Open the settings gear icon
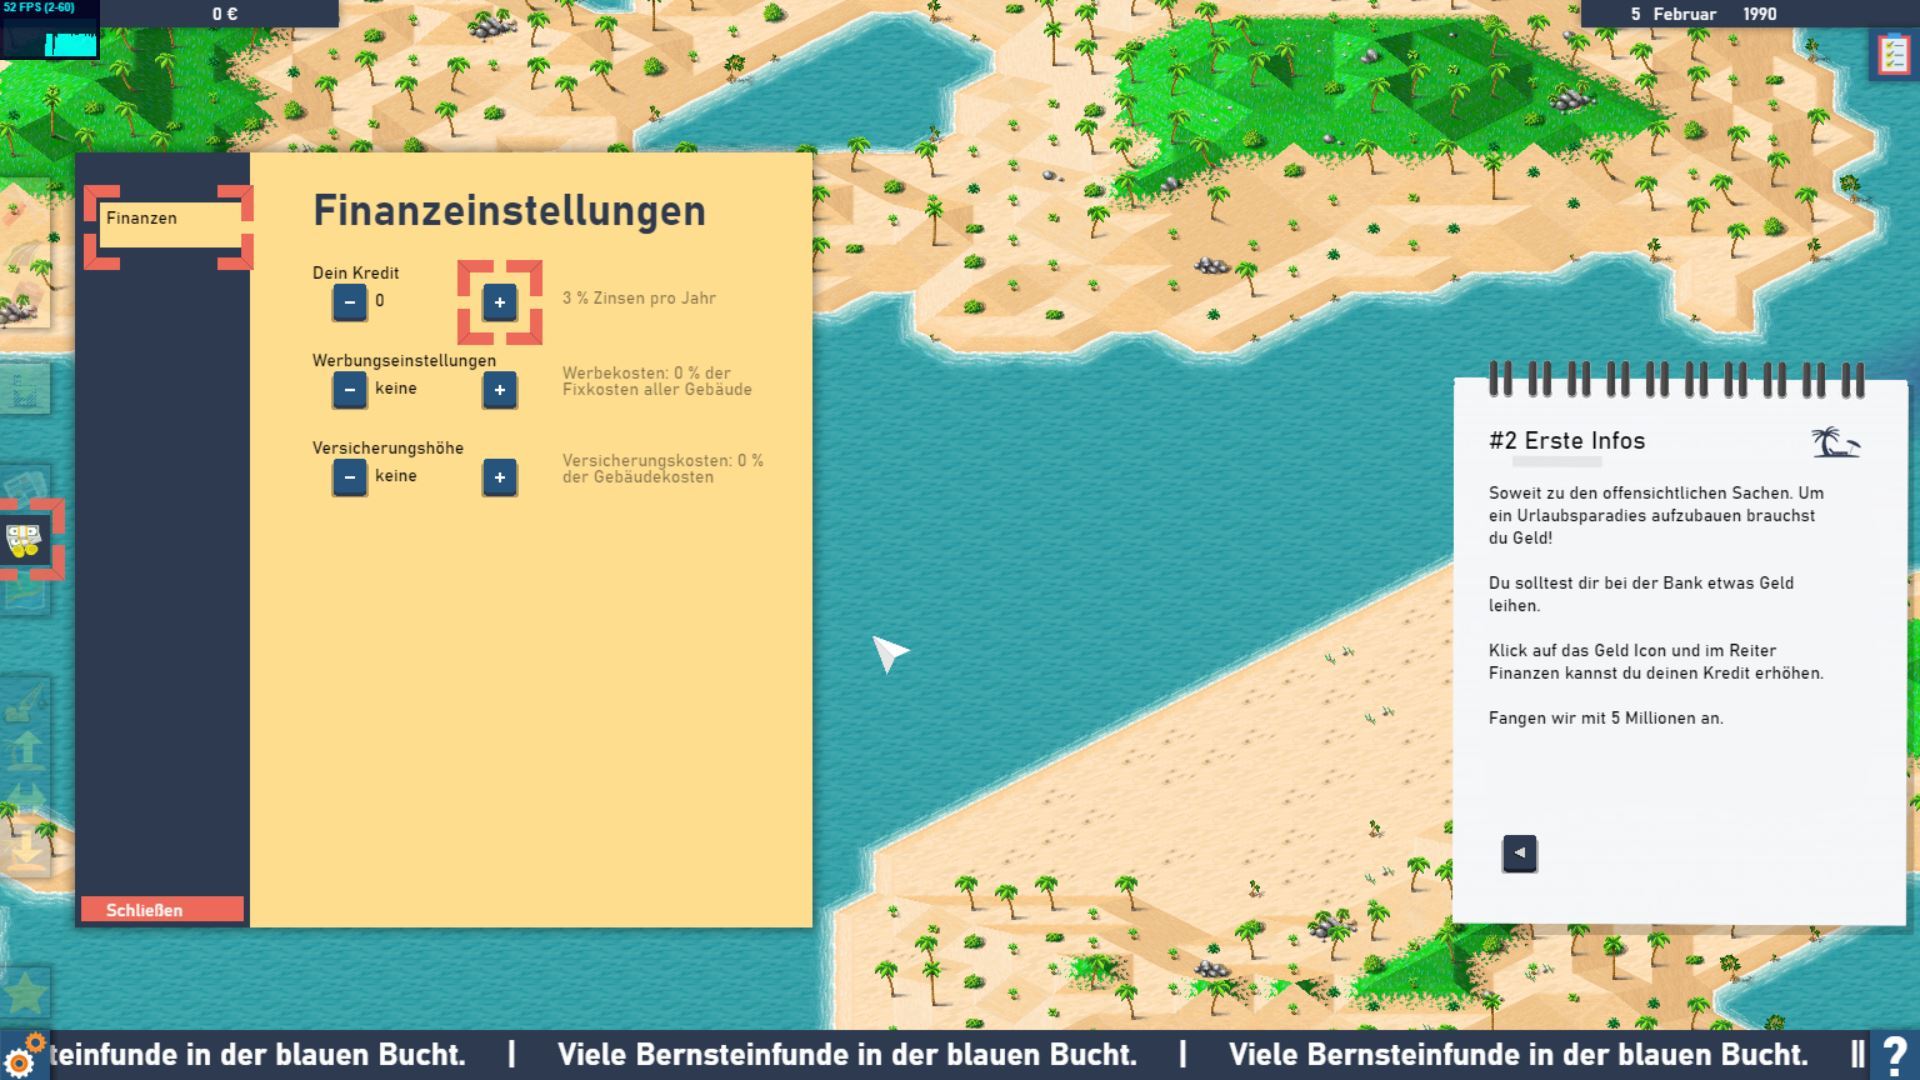This screenshot has width=1920, height=1080. coord(20,1059)
